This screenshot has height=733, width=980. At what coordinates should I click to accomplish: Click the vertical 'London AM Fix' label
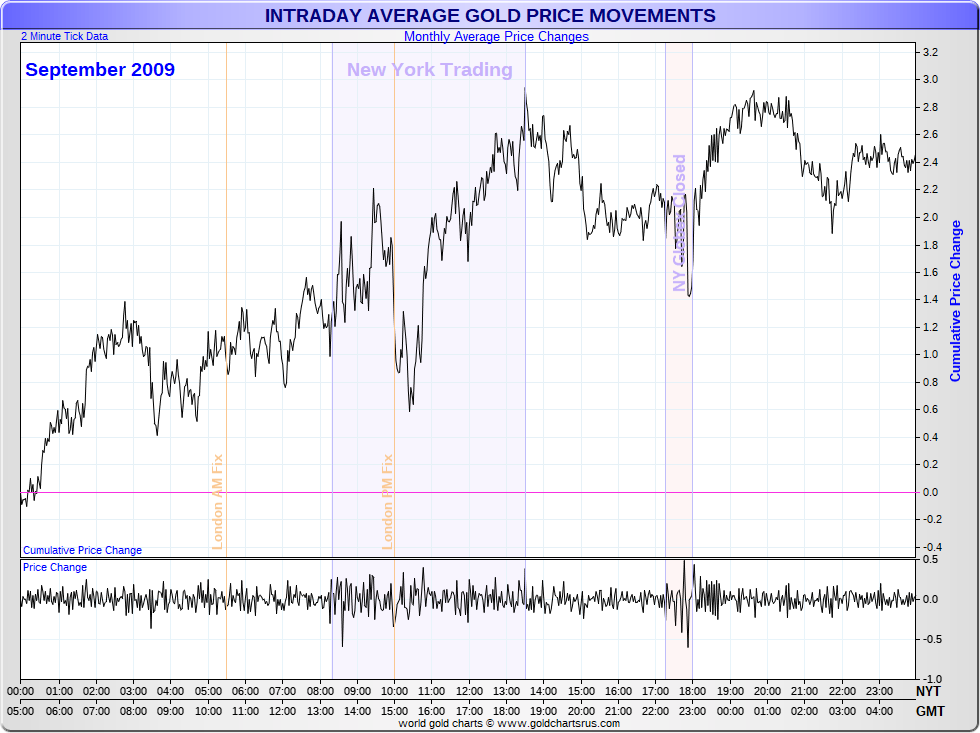point(218,502)
